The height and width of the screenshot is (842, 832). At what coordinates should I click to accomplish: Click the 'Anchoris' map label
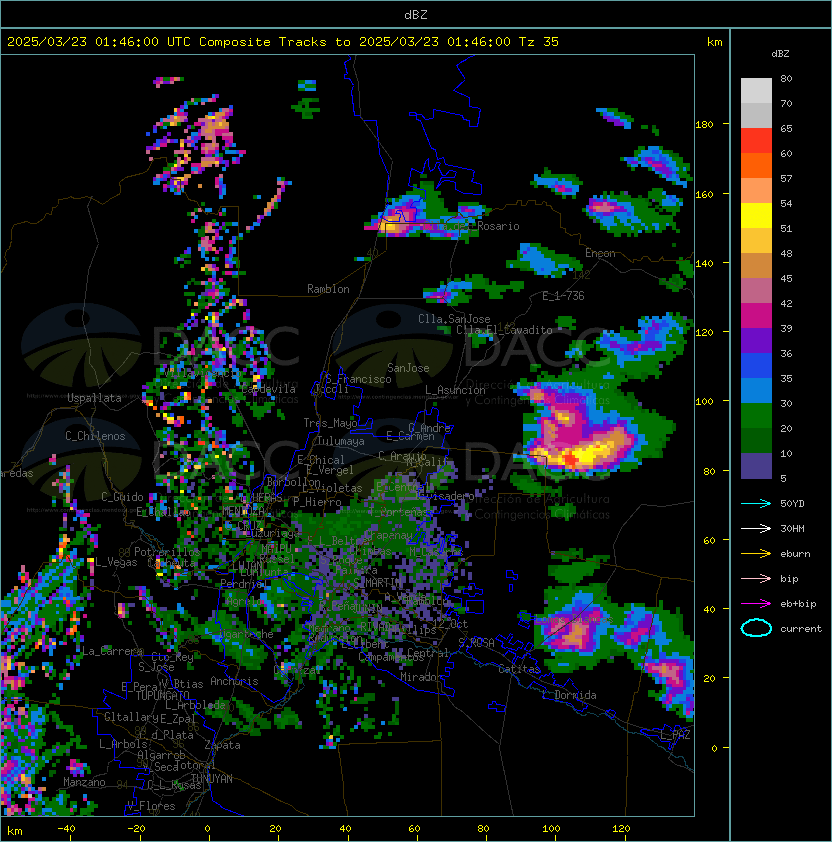point(234,681)
